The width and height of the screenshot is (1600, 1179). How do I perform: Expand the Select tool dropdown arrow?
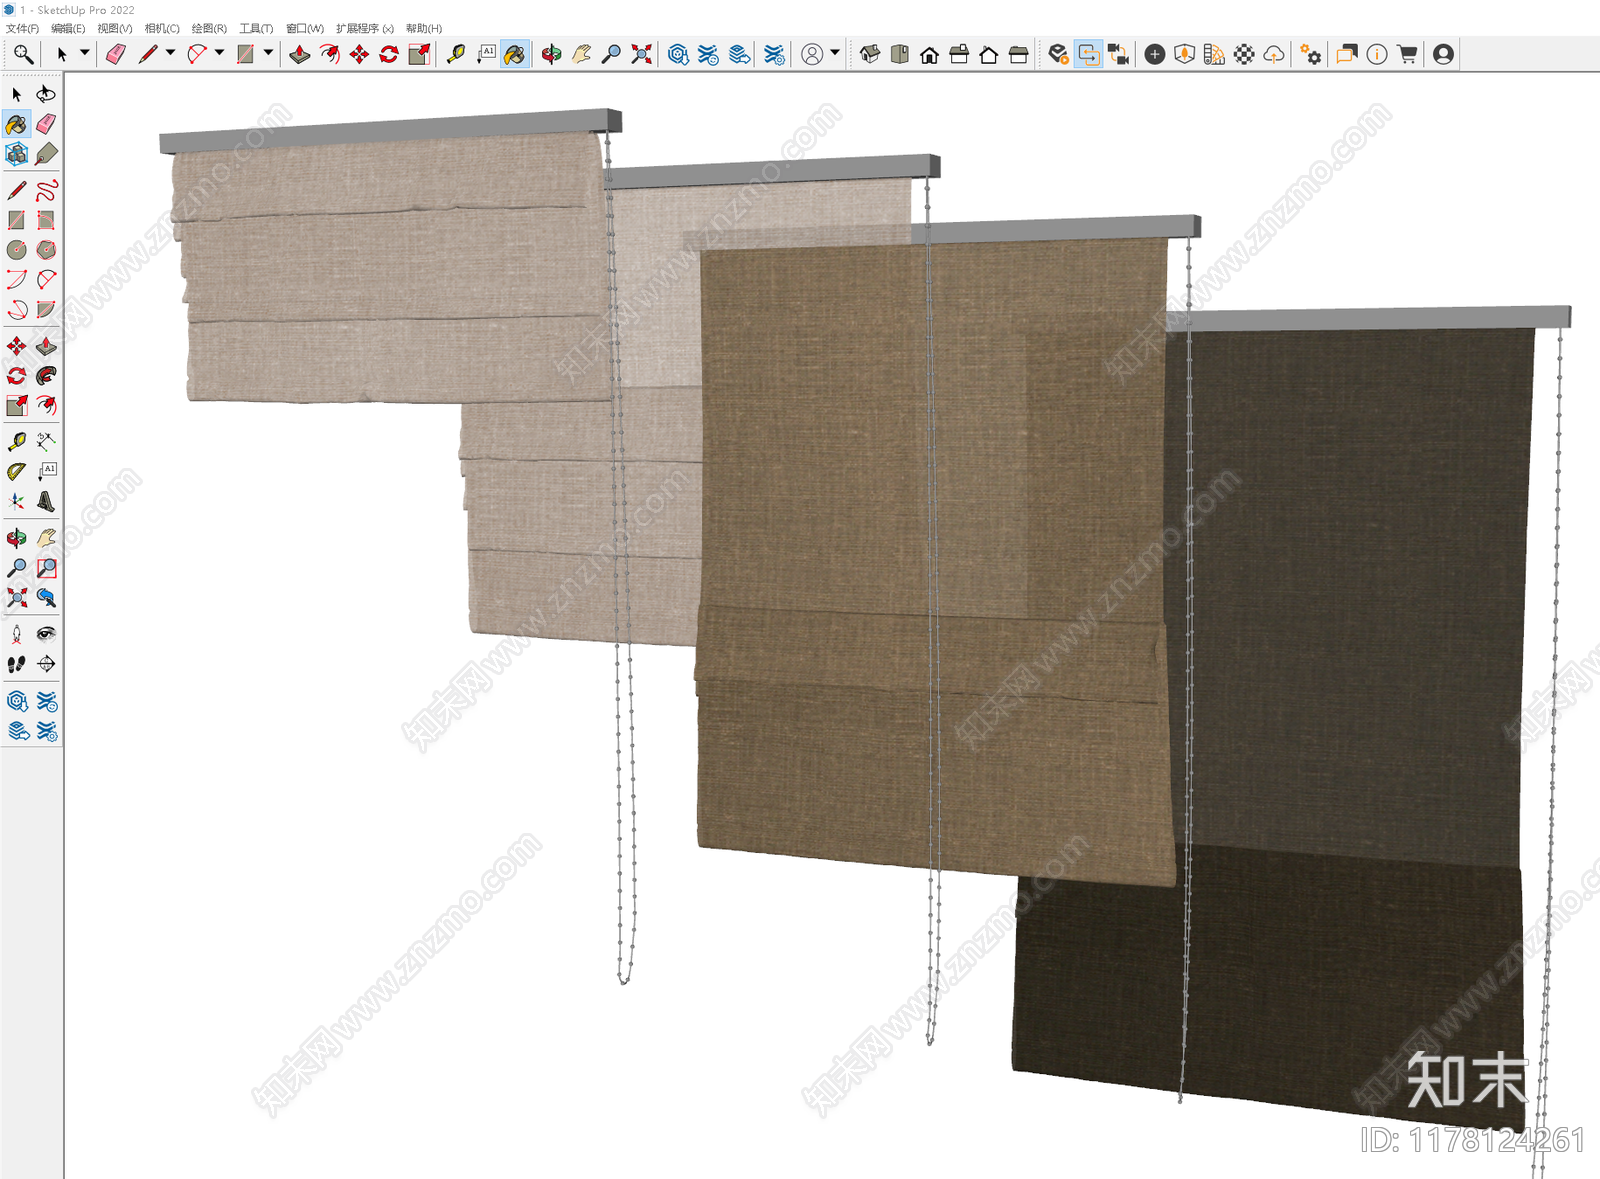coord(85,53)
